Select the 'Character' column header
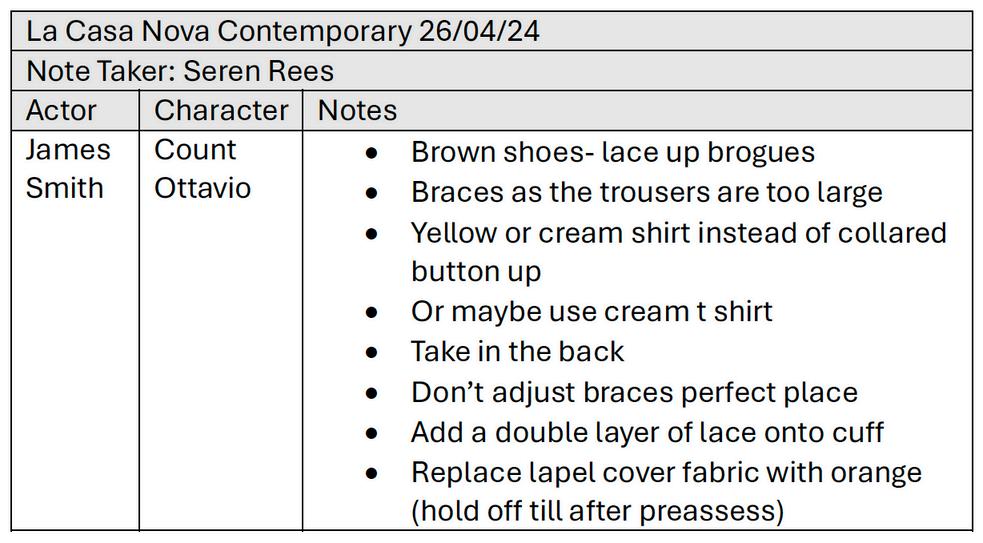This screenshot has width=983, height=543. click(221, 110)
